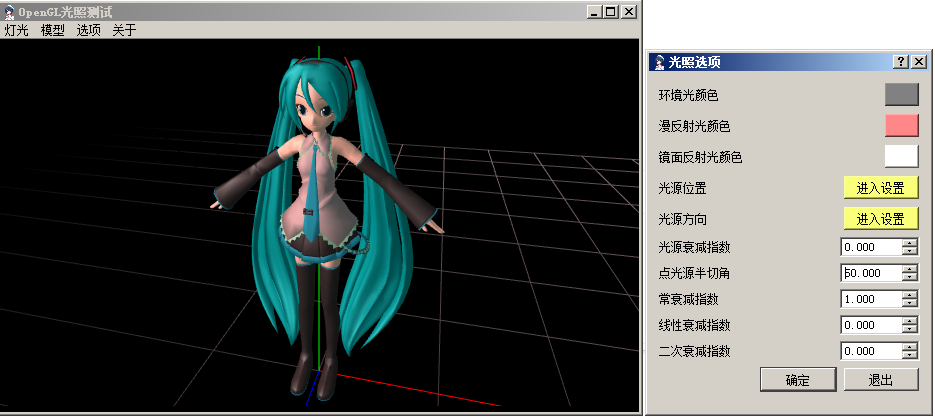Focus the 线性衰减指数 value field
Screen dimensions: 935x418
click(x=871, y=325)
